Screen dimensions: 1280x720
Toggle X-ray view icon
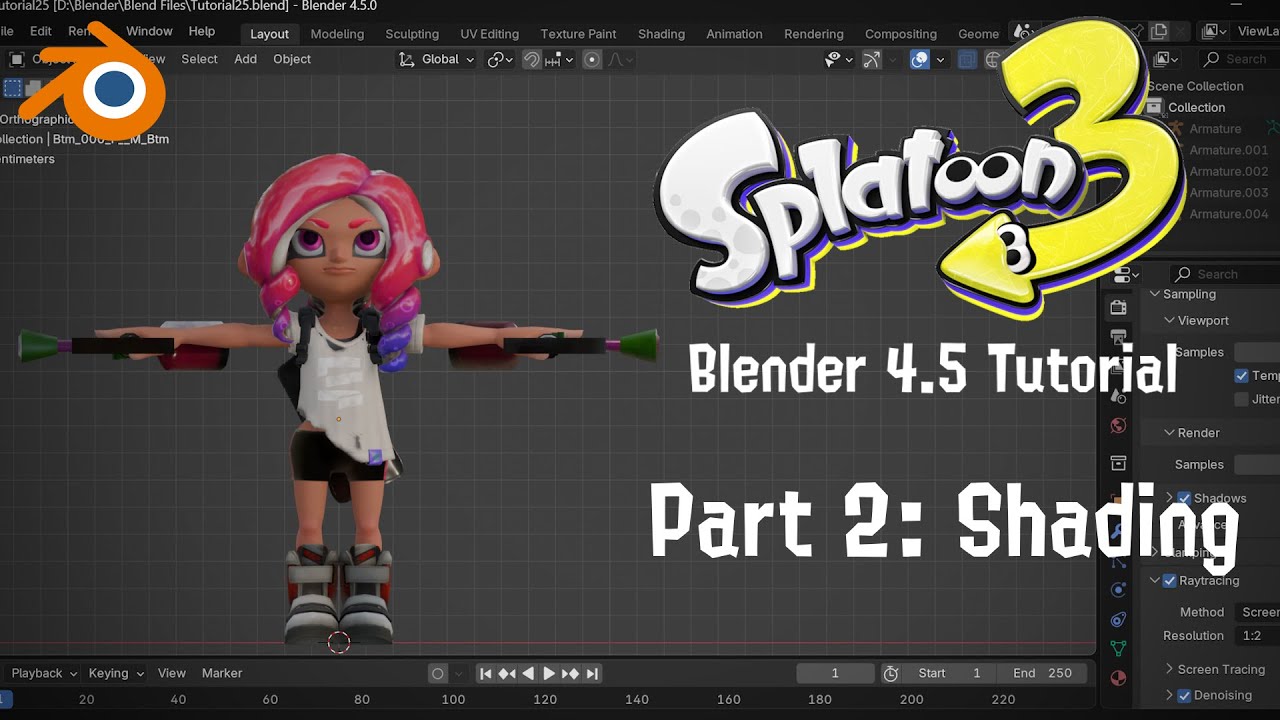(967, 59)
